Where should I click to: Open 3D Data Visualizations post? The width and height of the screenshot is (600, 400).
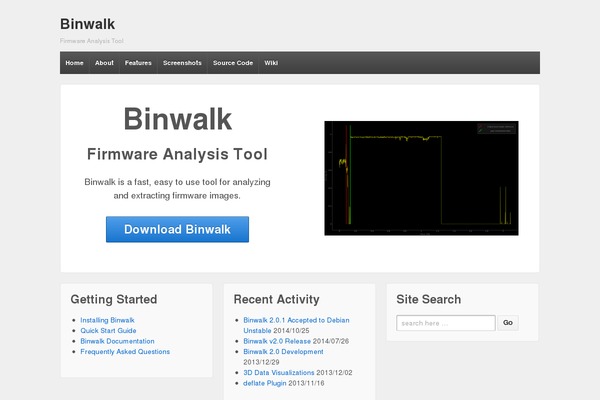click(279, 372)
